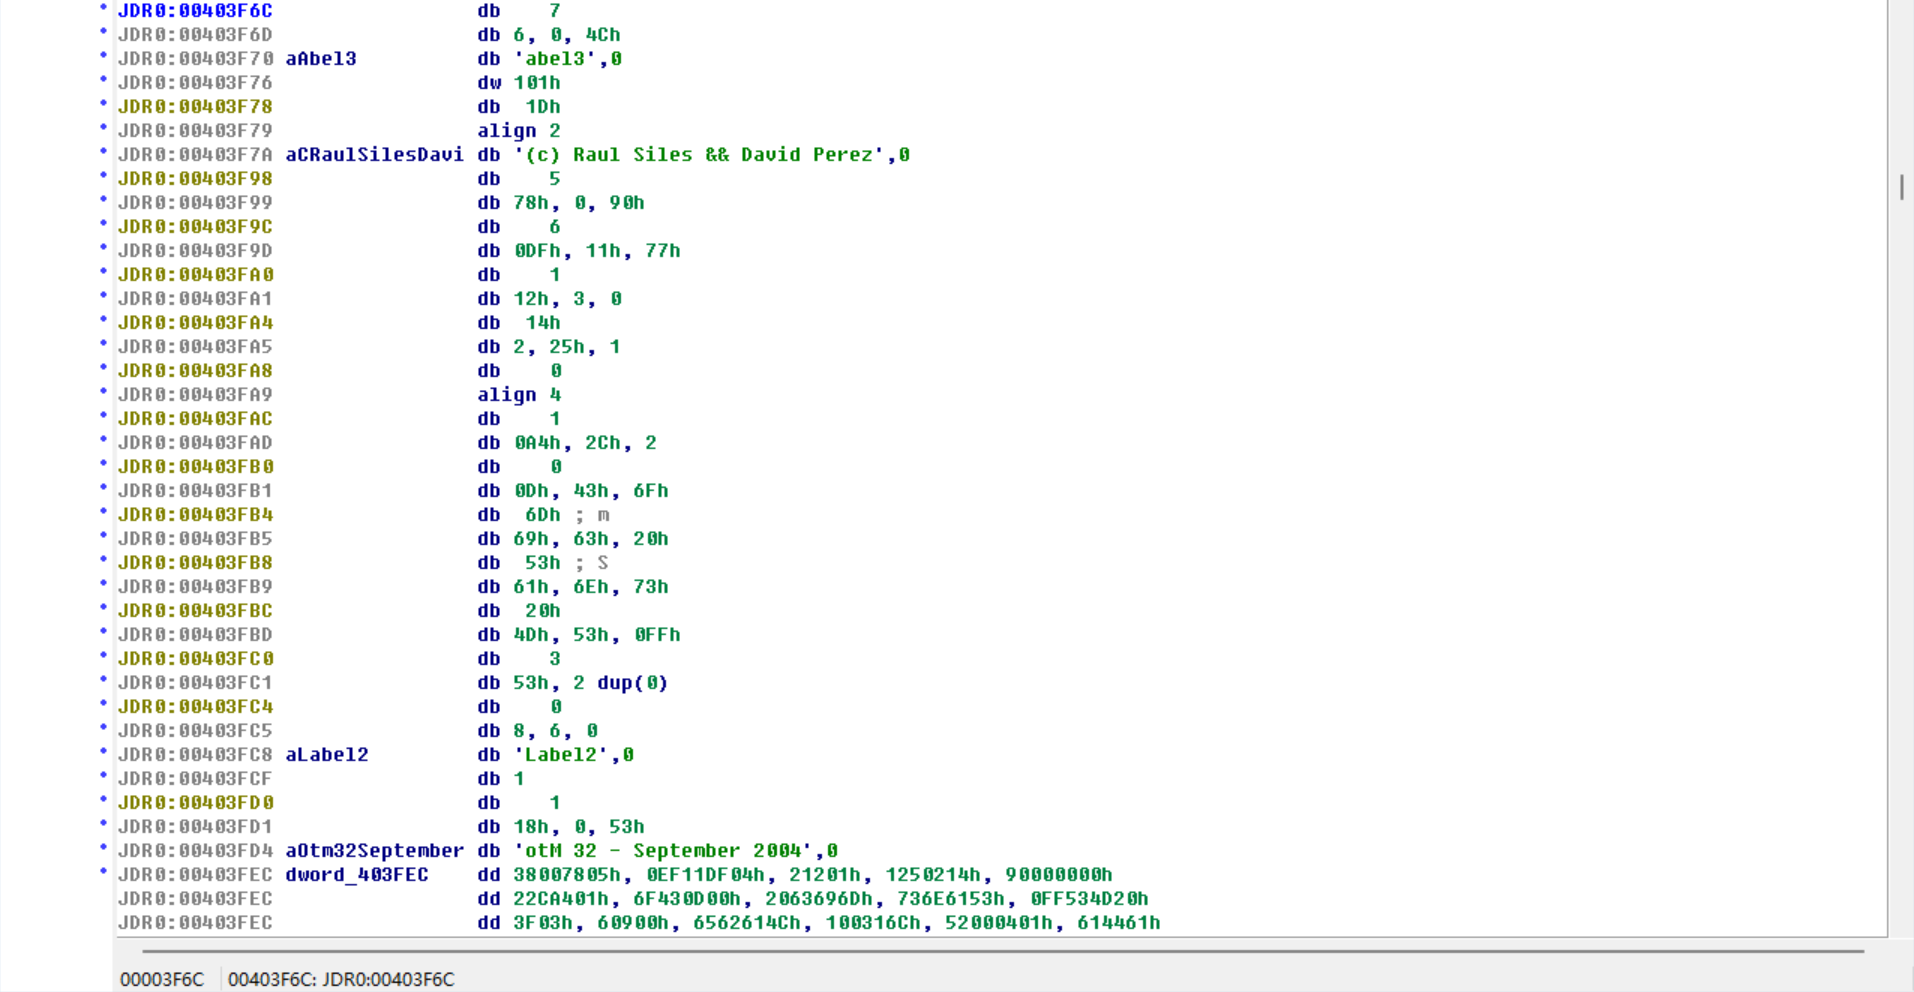Select address JDR0:00403FA0
The image size is (1914, 992).
click(195, 275)
